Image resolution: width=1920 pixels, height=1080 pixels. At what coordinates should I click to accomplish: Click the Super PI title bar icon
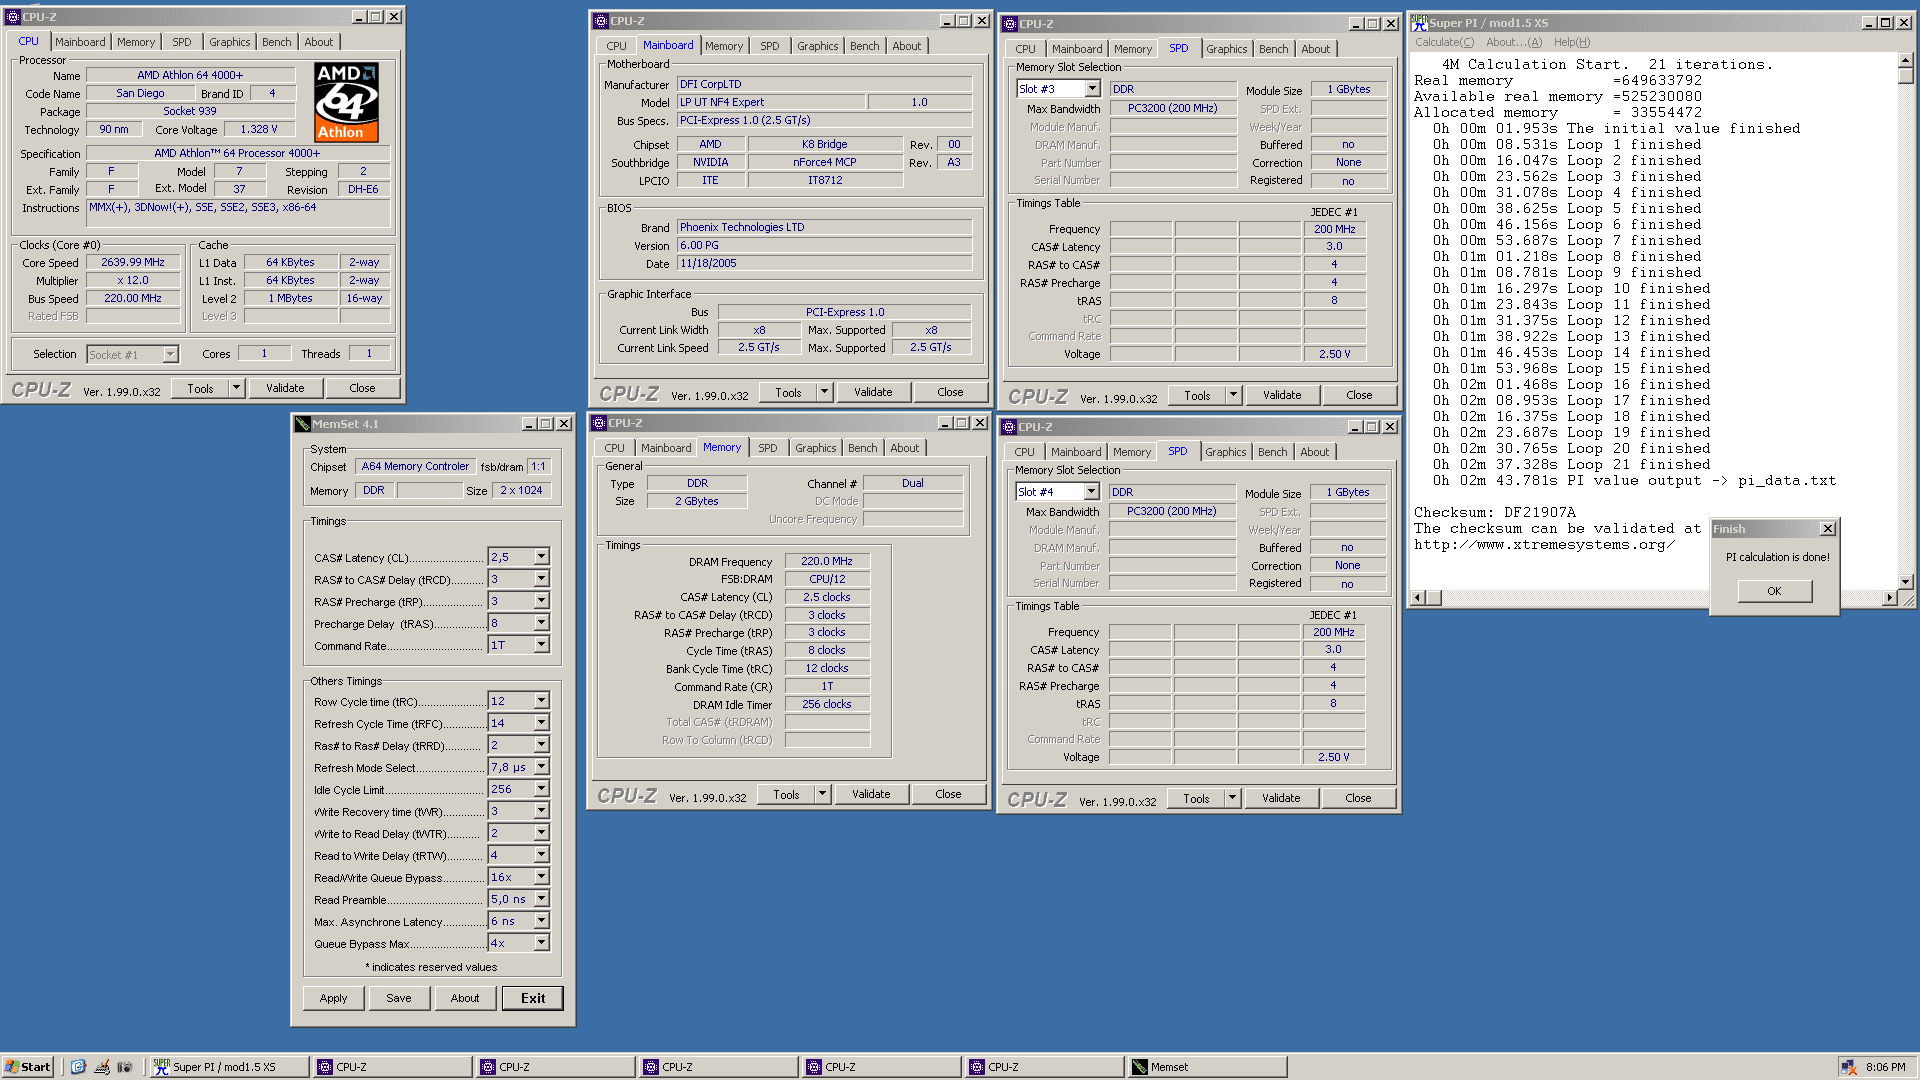(1419, 22)
